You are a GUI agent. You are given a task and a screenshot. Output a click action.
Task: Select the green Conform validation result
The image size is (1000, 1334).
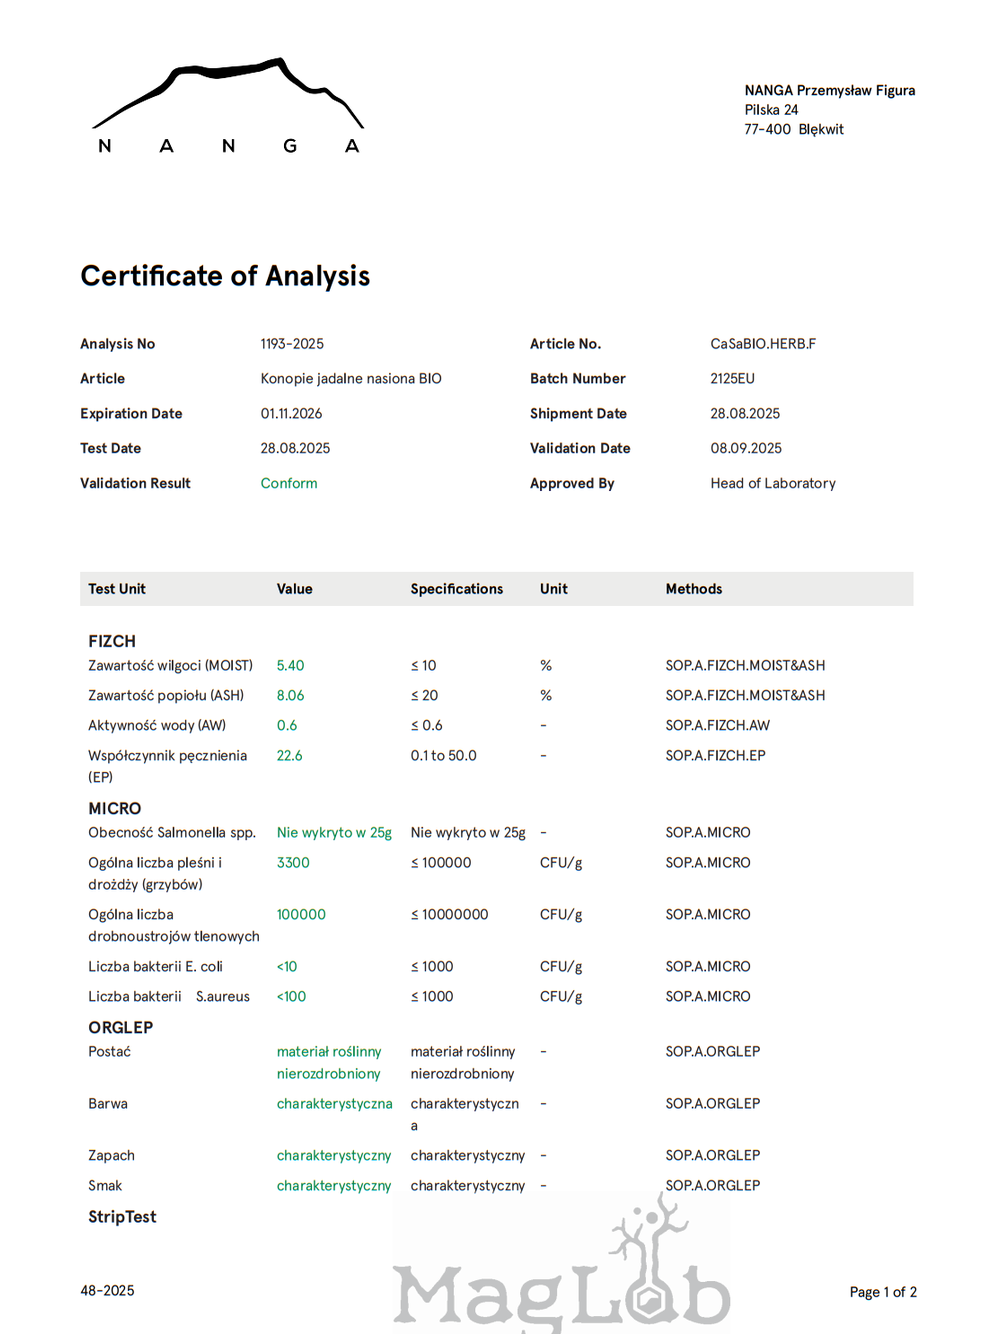[x=289, y=483]
